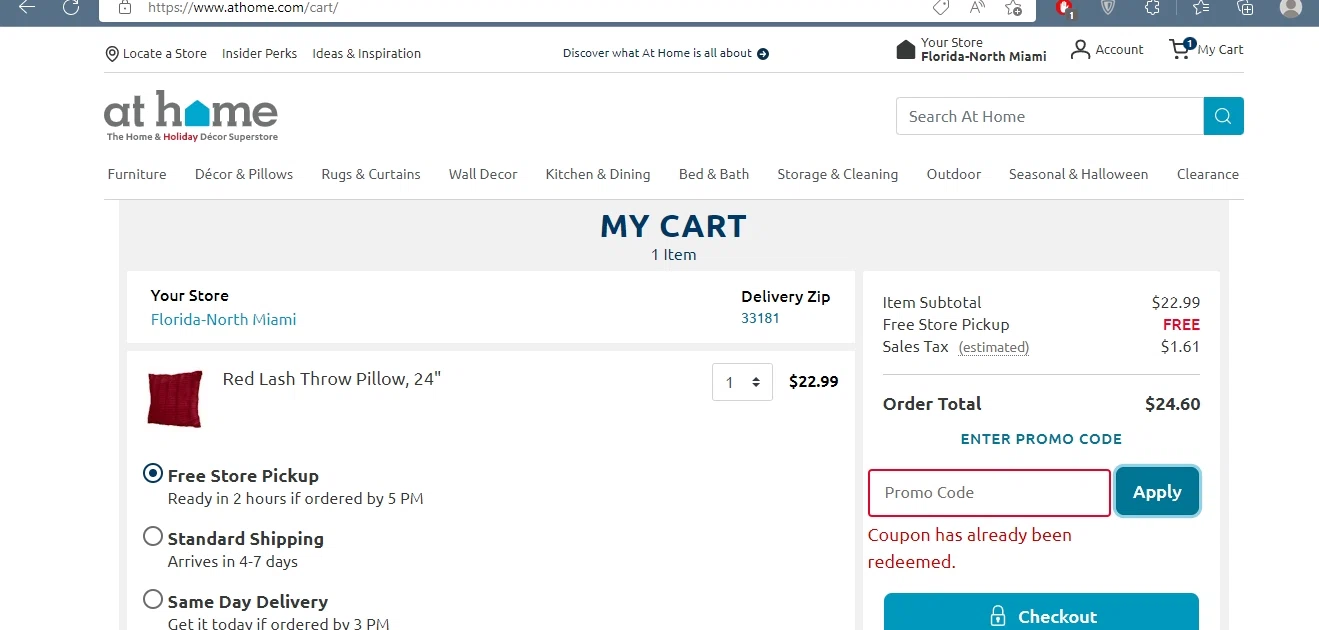Focus the Search At Home field
This screenshot has width=1319, height=630.
[x=1050, y=116]
